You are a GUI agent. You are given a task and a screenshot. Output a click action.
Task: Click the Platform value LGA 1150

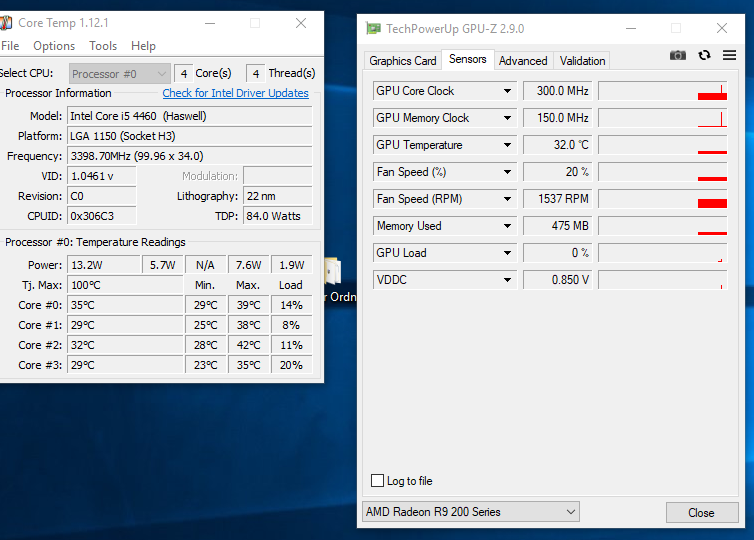pyautogui.click(x=189, y=136)
